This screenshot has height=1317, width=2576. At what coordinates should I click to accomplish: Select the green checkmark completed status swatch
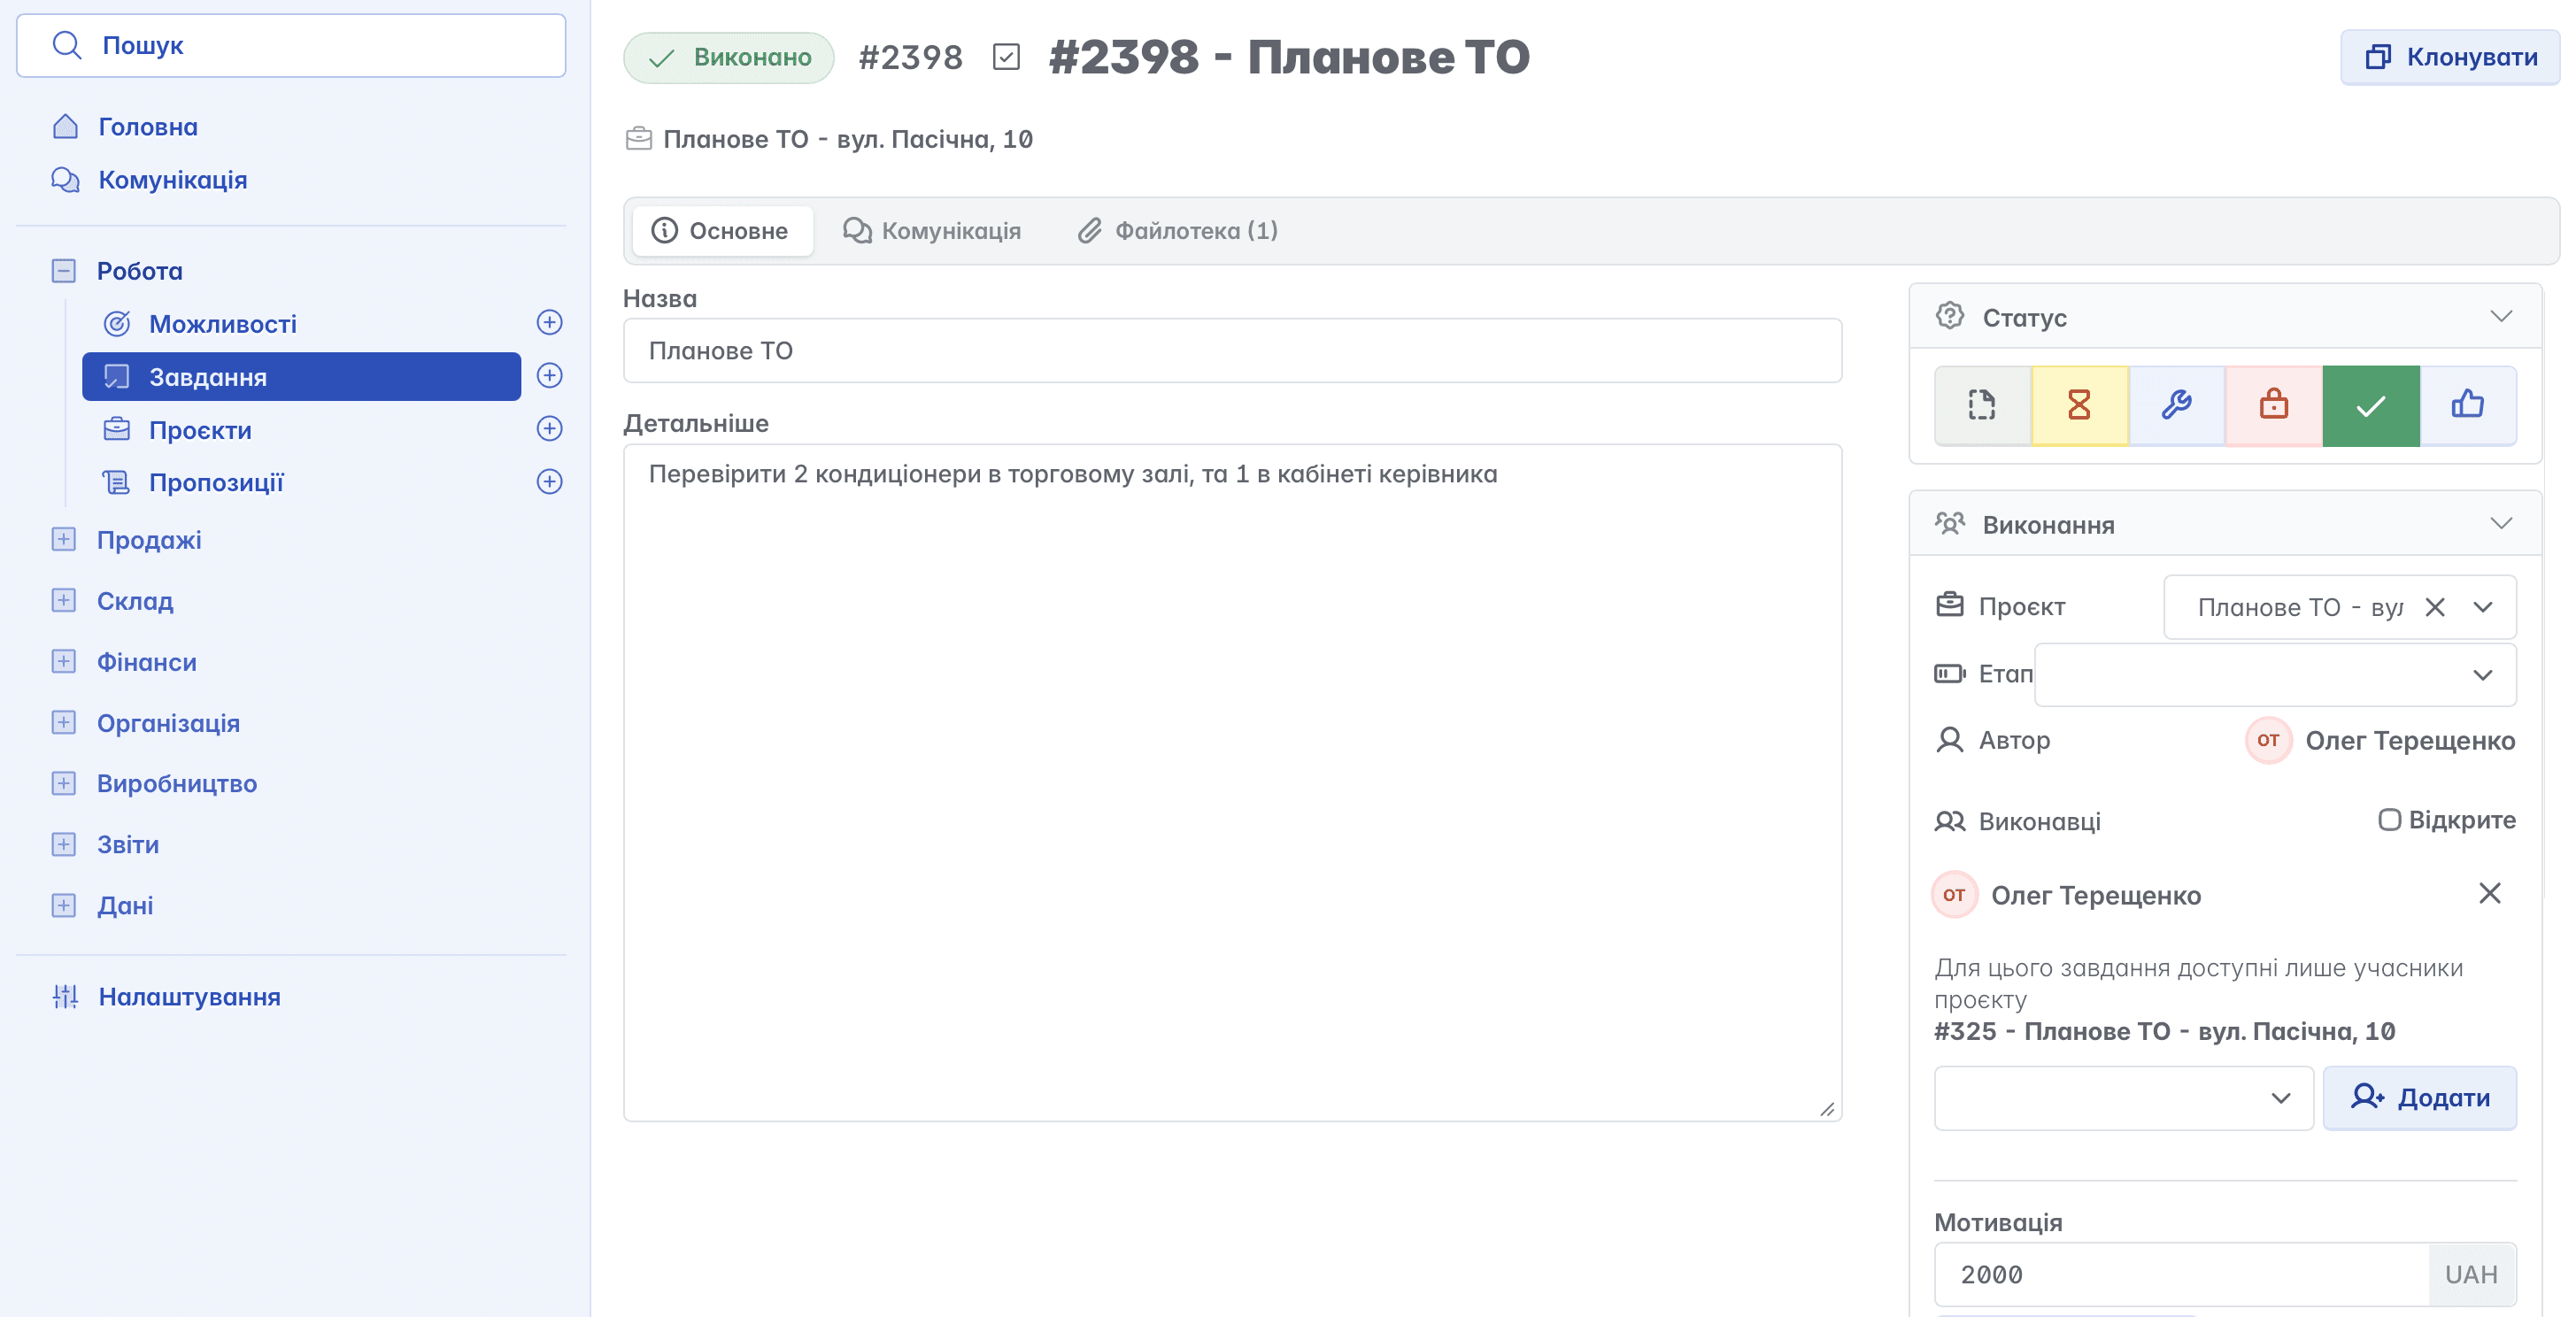pos(2370,405)
